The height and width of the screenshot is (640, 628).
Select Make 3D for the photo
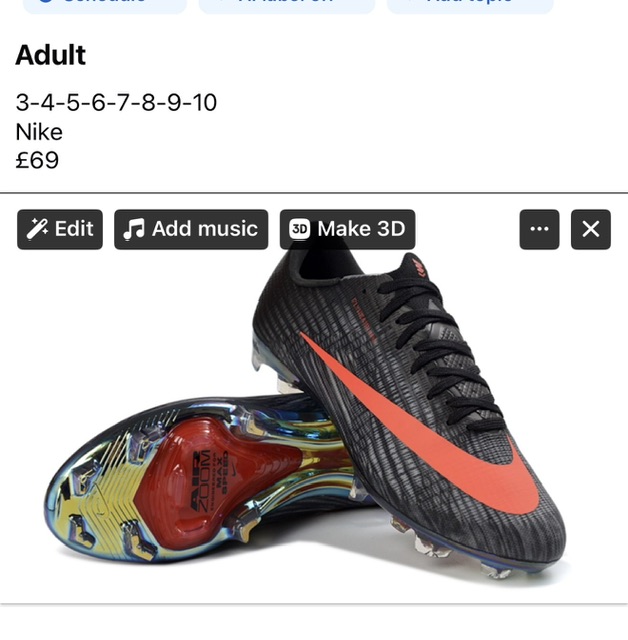(347, 229)
